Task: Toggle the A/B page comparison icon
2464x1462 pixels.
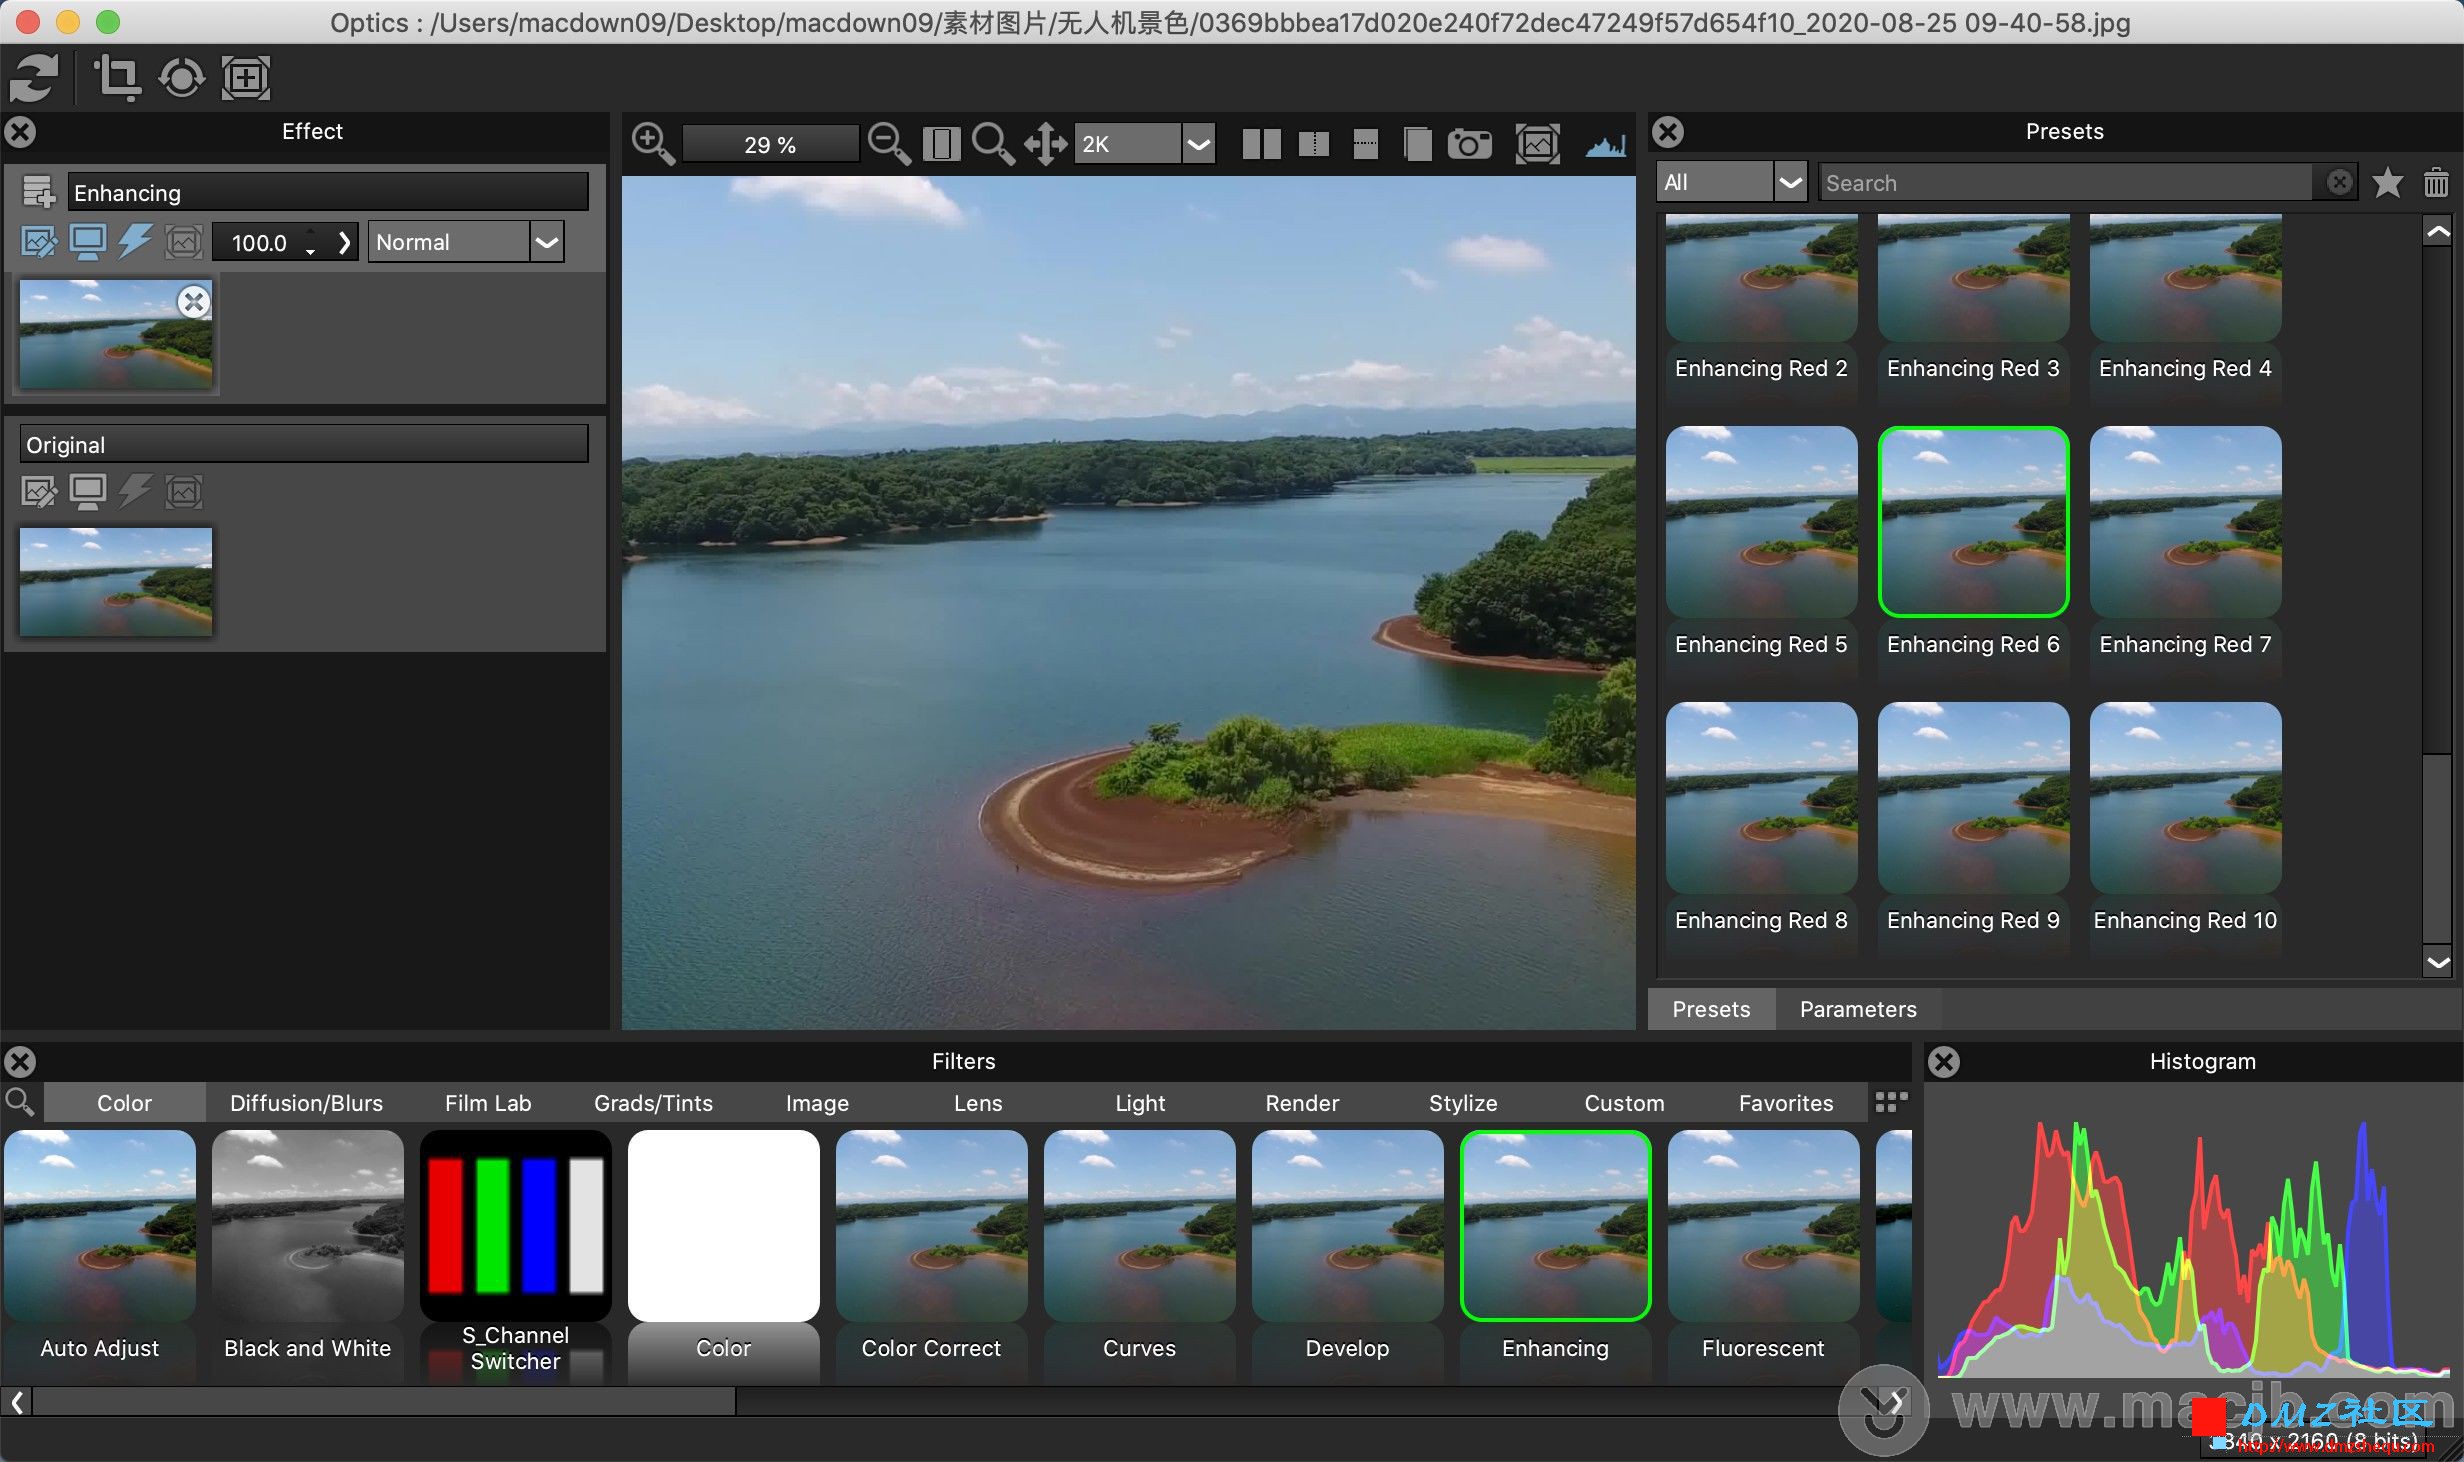Action: pyautogui.click(x=1417, y=144)
